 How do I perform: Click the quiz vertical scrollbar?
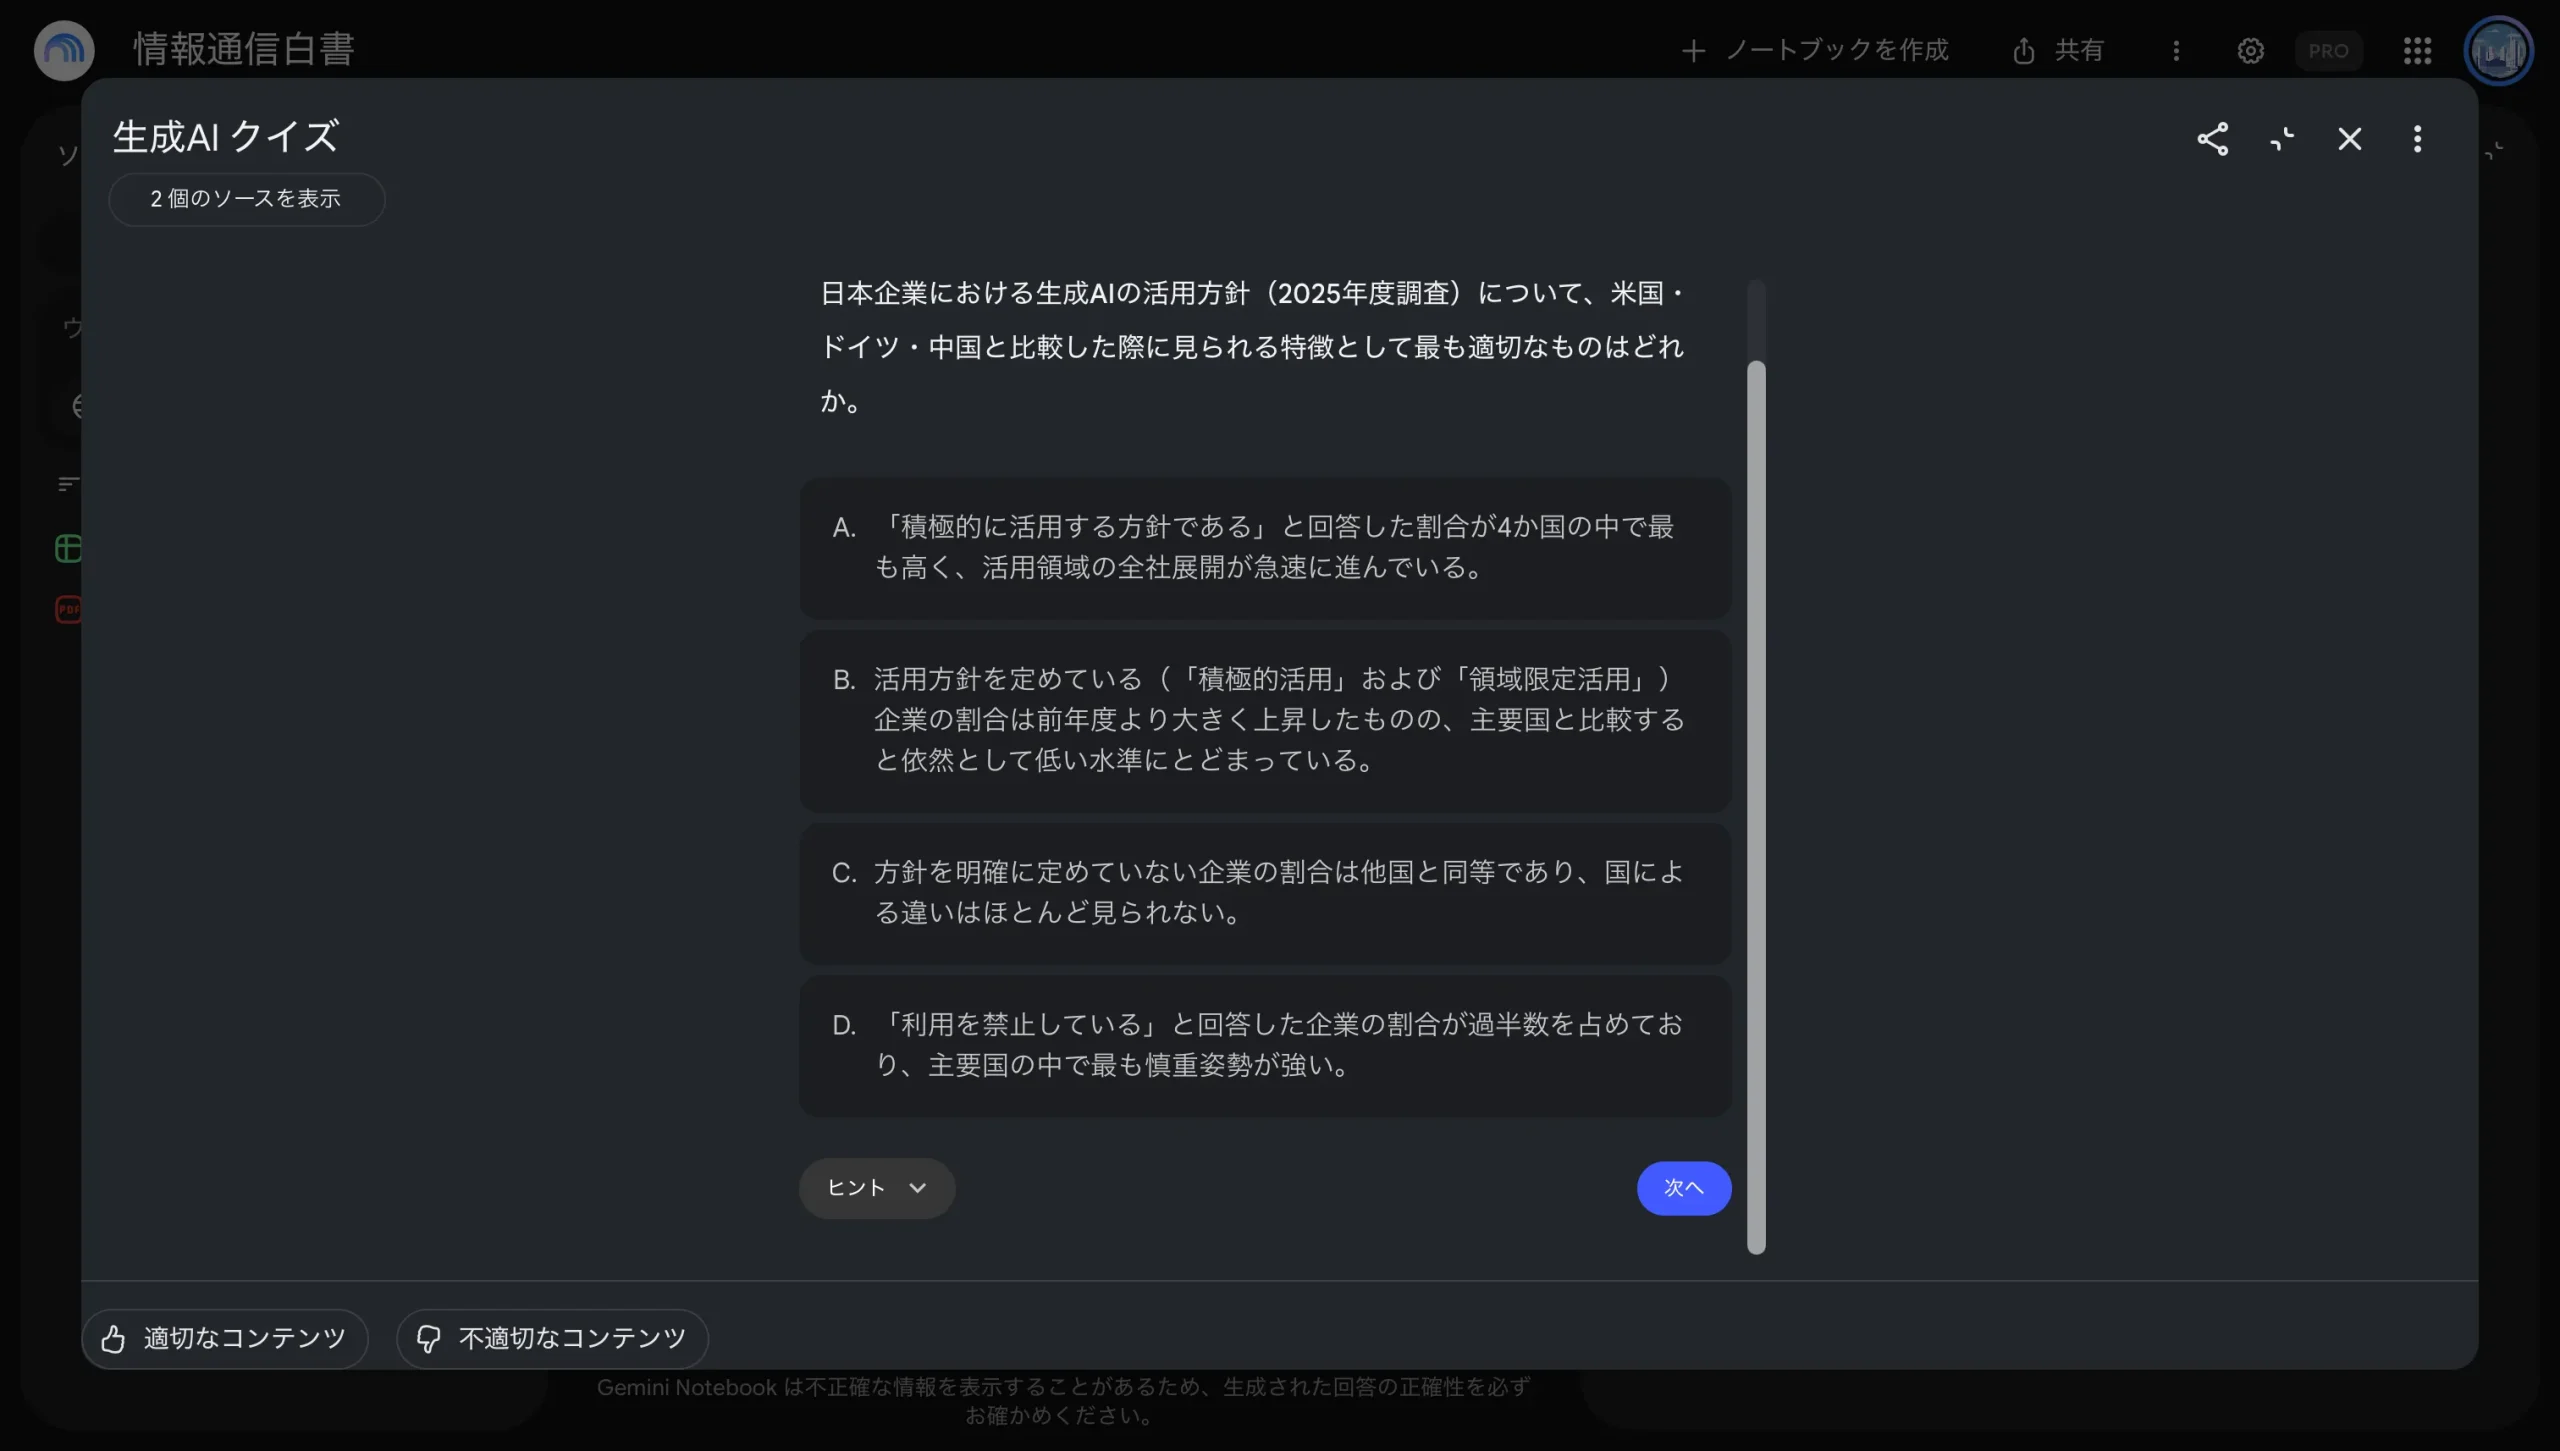coord(1756,806)
